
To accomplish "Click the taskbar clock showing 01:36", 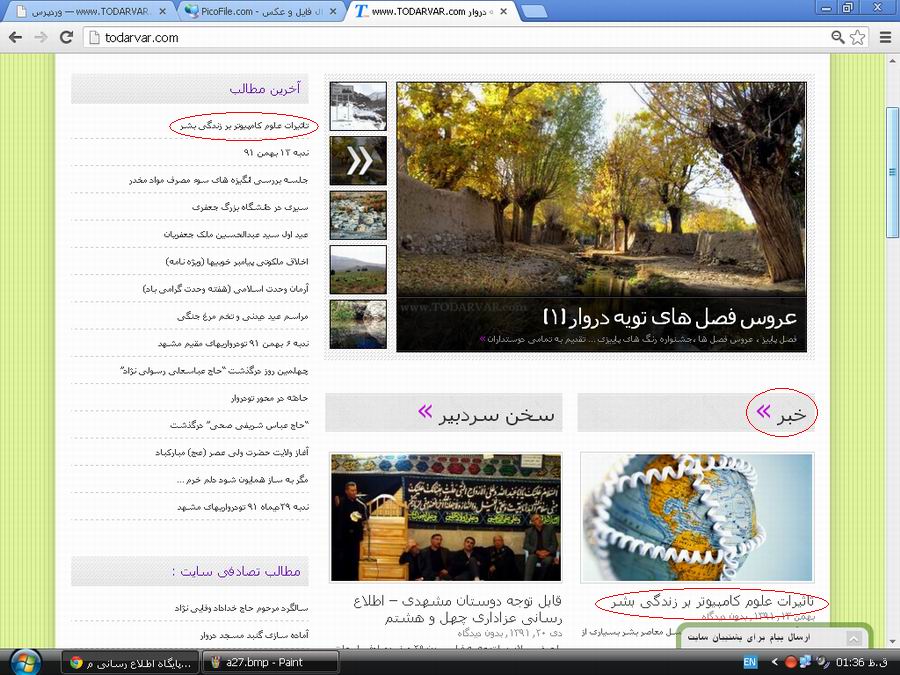I will point(862,662).
